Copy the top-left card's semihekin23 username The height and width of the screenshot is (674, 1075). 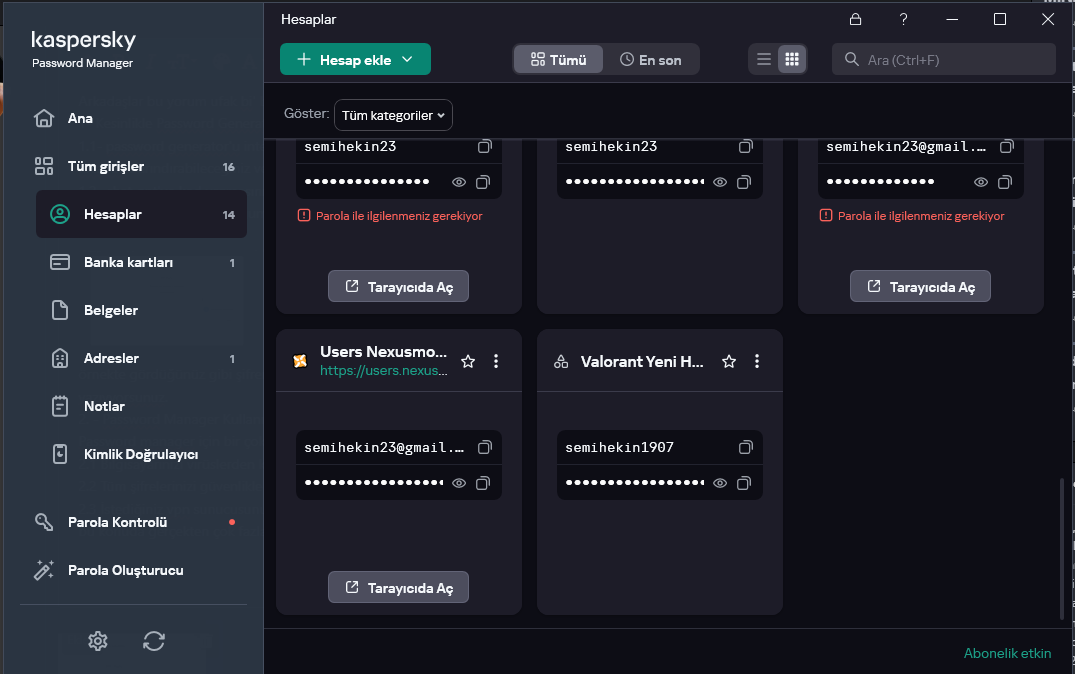(x=485, y=146)
